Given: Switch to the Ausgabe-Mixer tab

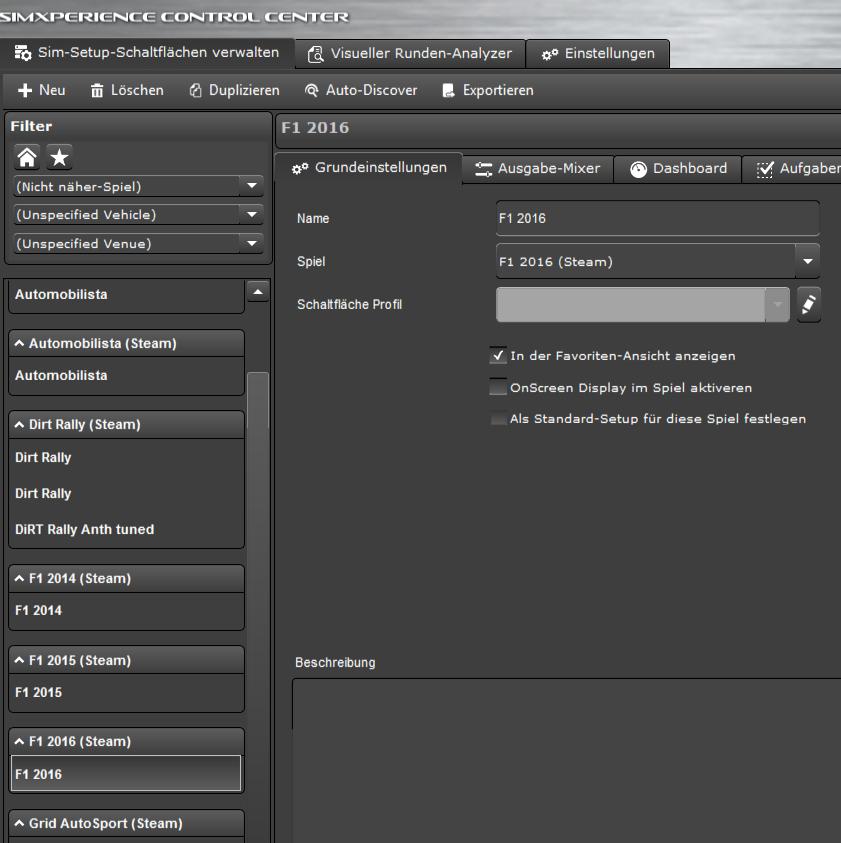Looking at the screenshot, I should click(x=538, y=169).
